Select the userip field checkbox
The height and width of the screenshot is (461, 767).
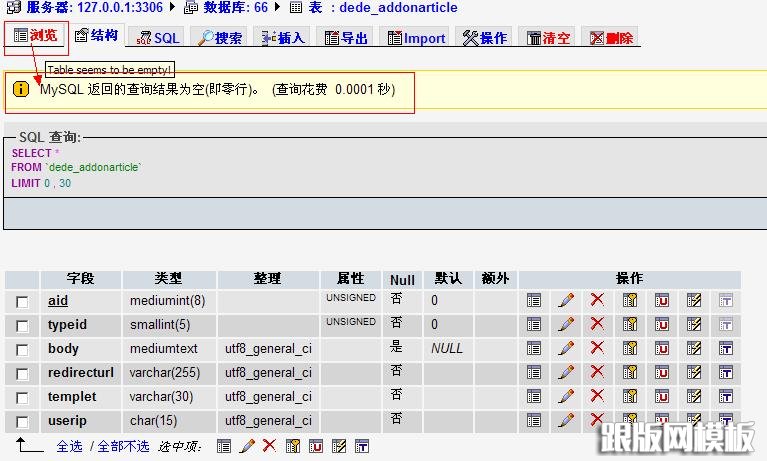pos(22,422)
